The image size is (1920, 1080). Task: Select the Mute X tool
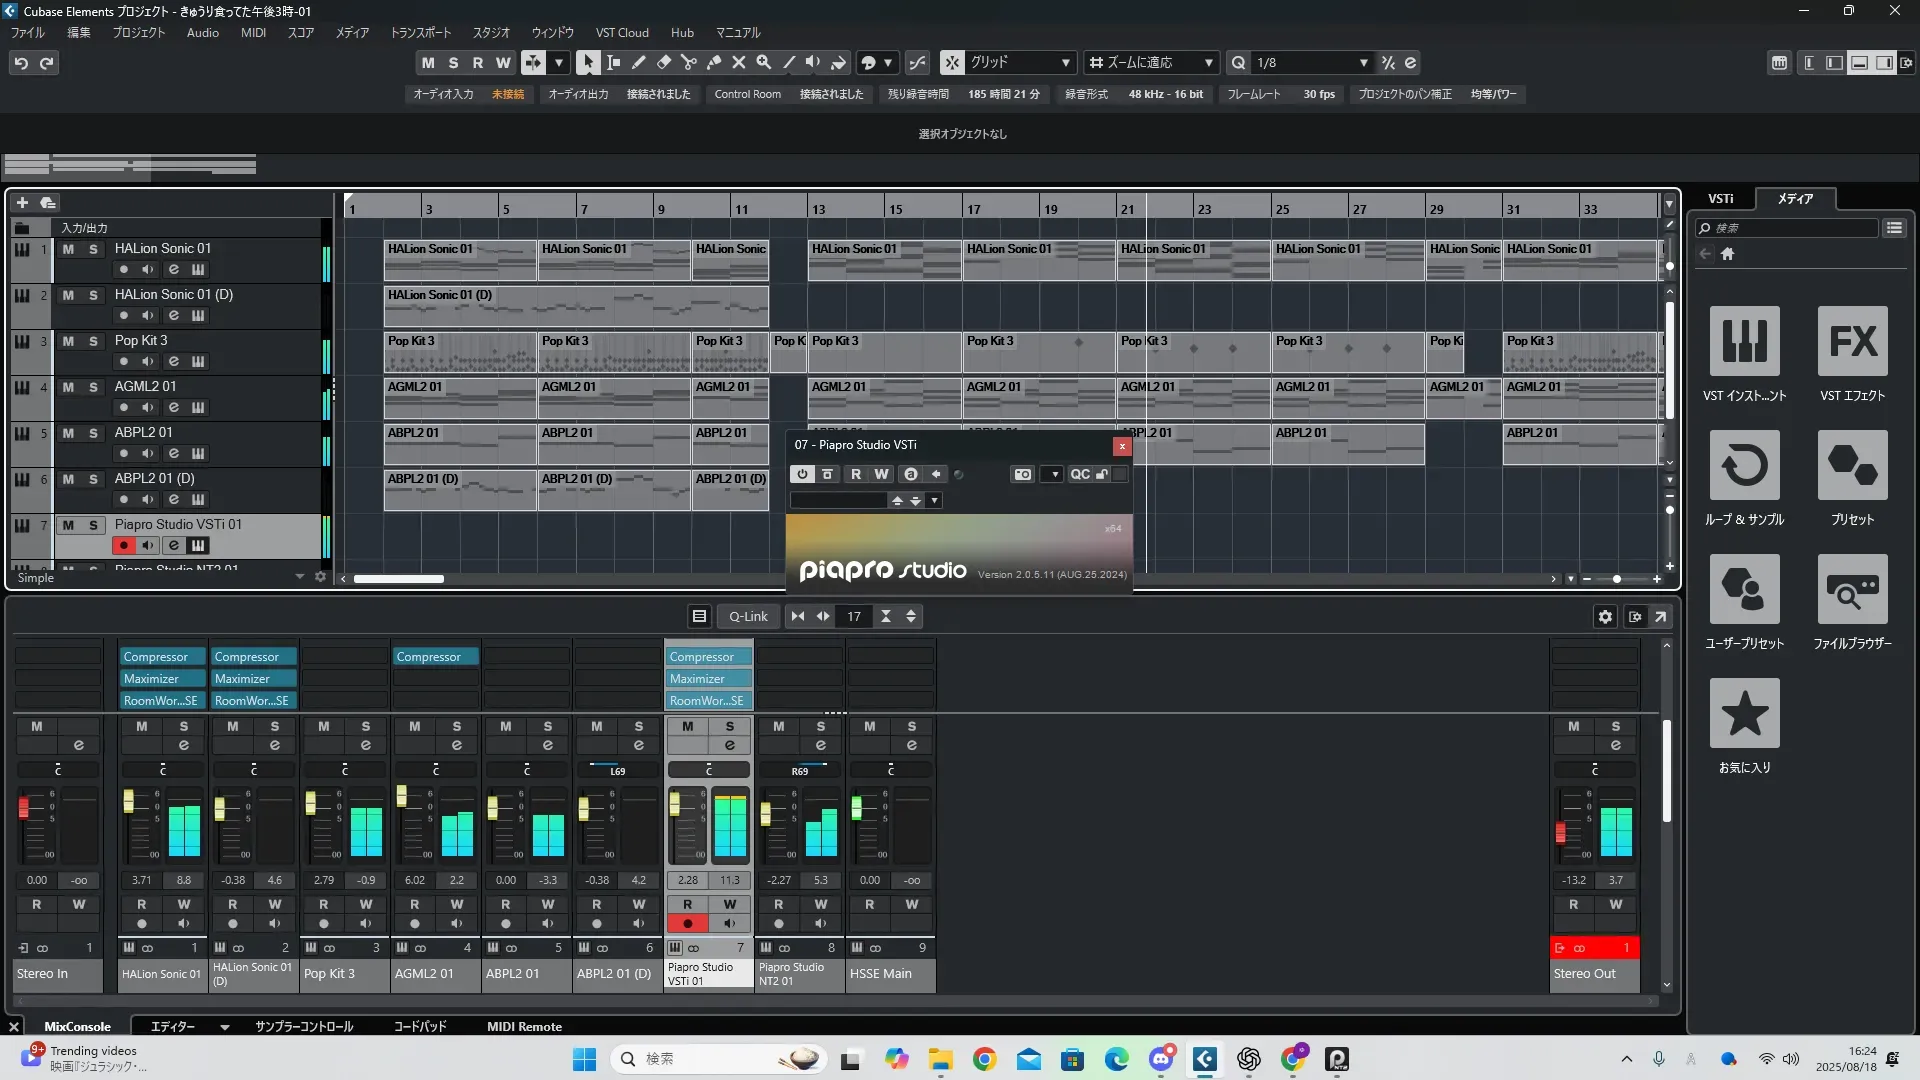tap(738, 62)
